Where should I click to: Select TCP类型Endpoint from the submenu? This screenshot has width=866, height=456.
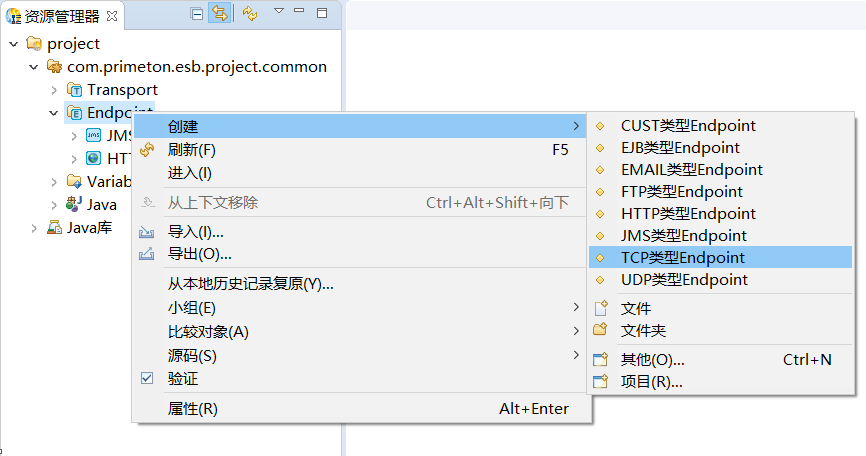682,257
